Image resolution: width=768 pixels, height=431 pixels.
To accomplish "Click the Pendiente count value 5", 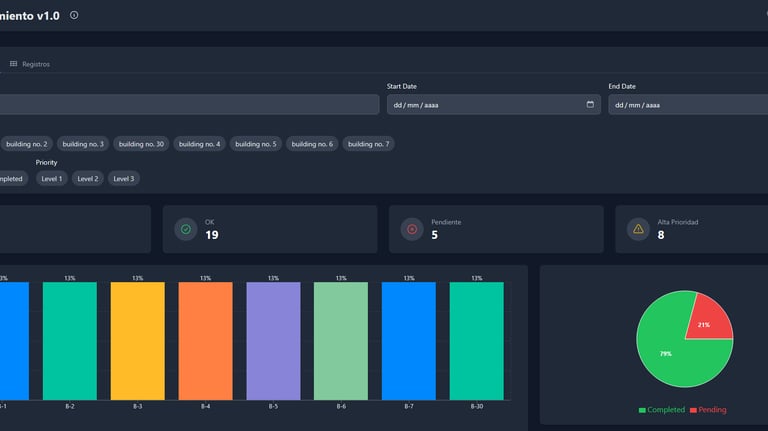I will point(434,235).
